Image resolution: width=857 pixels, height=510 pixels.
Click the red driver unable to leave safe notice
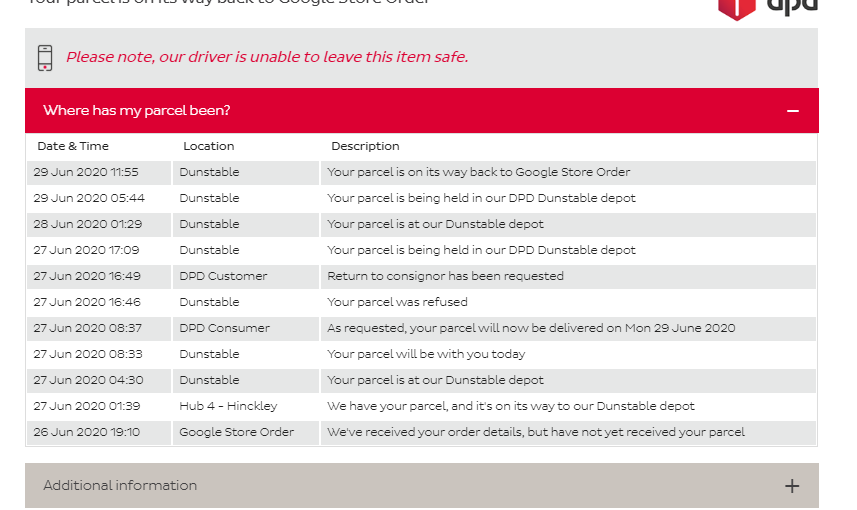pyautogui.click(x=267, y=57)
